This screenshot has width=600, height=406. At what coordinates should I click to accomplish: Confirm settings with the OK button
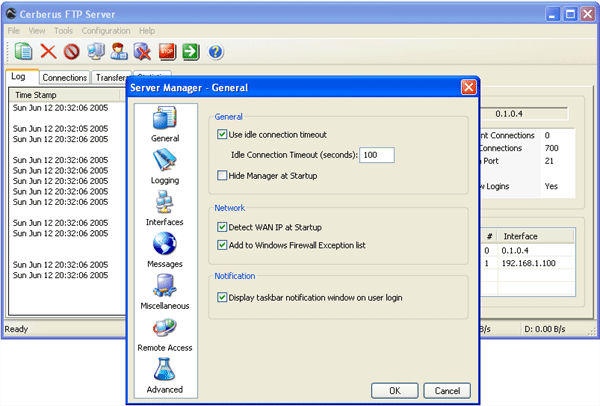[395, 390]
